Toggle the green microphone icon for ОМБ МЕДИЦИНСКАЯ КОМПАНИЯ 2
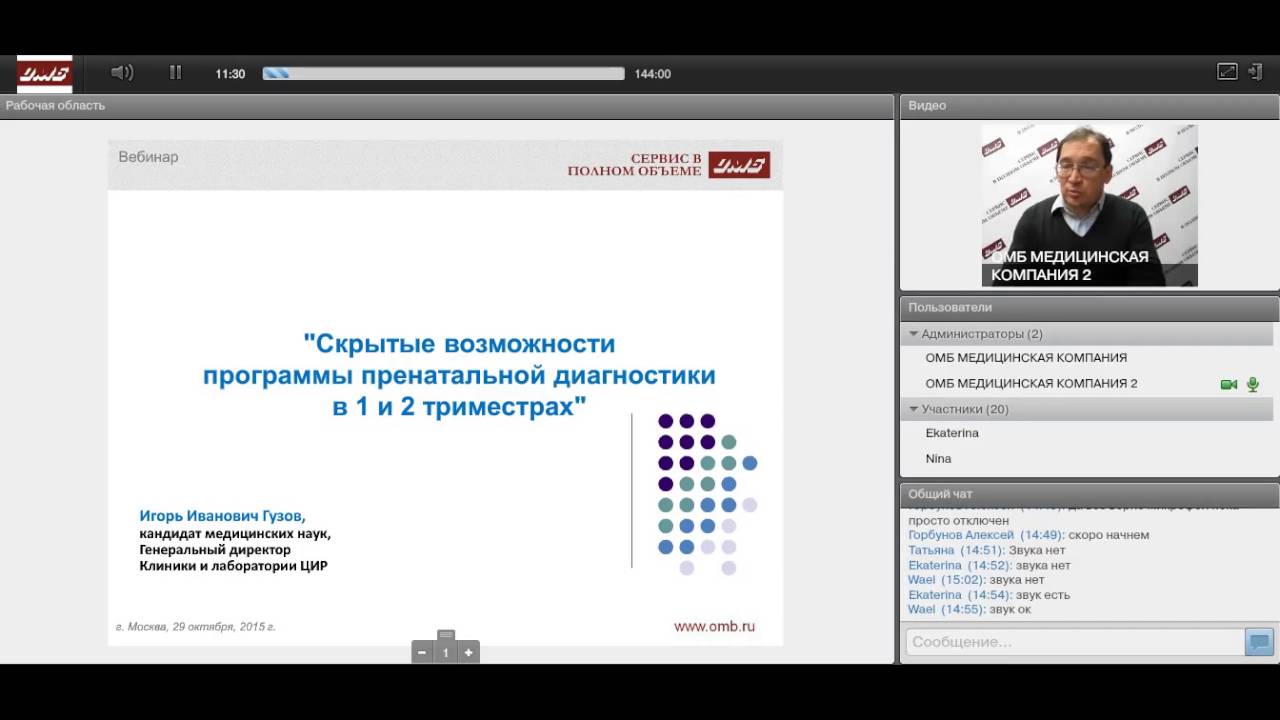1280x720 pixels. point(1252,384)
